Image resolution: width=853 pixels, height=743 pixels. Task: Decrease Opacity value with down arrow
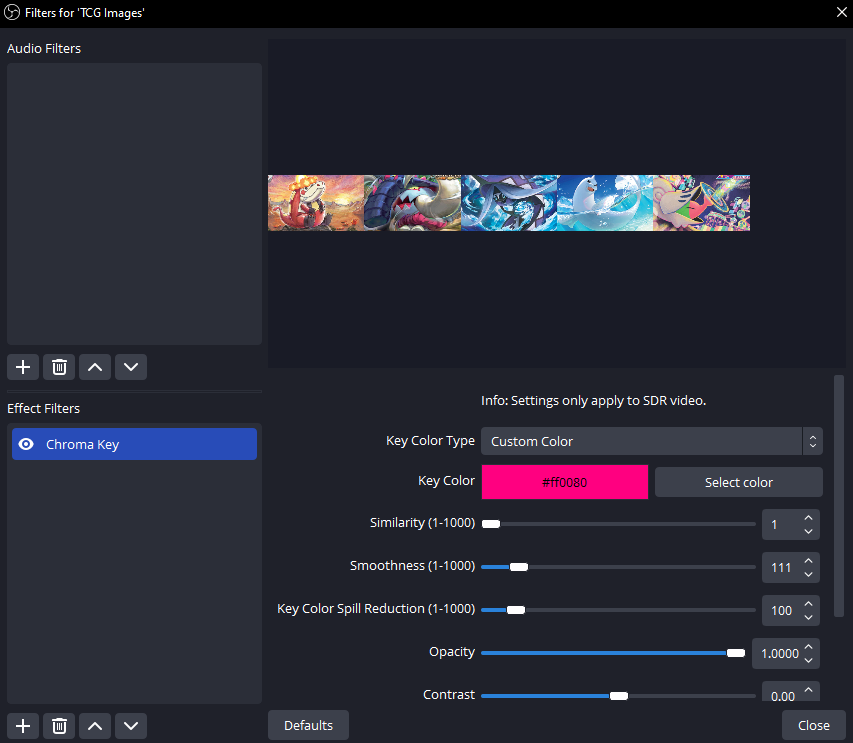[x=808, y=660]
